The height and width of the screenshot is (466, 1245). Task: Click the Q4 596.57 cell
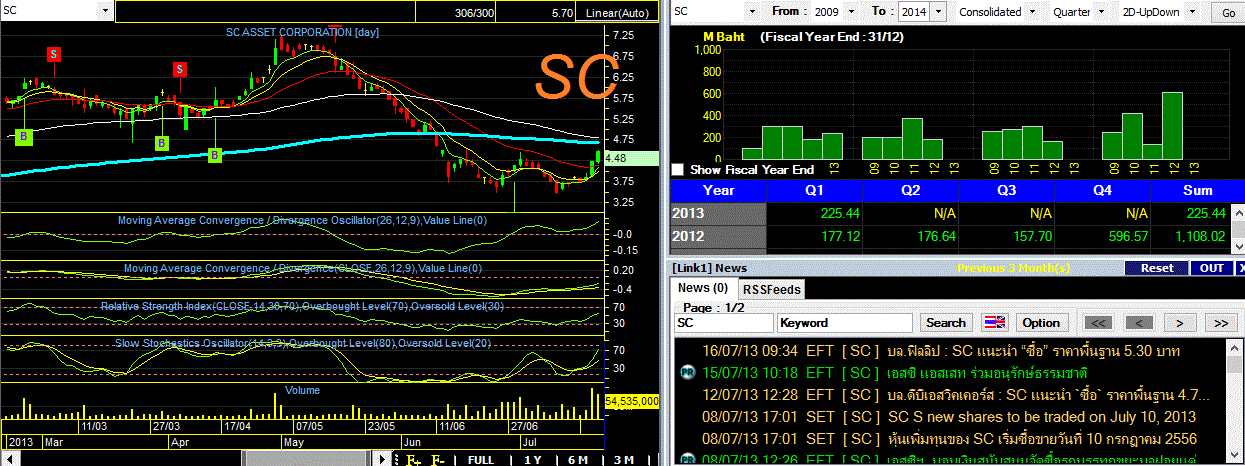1103,237
